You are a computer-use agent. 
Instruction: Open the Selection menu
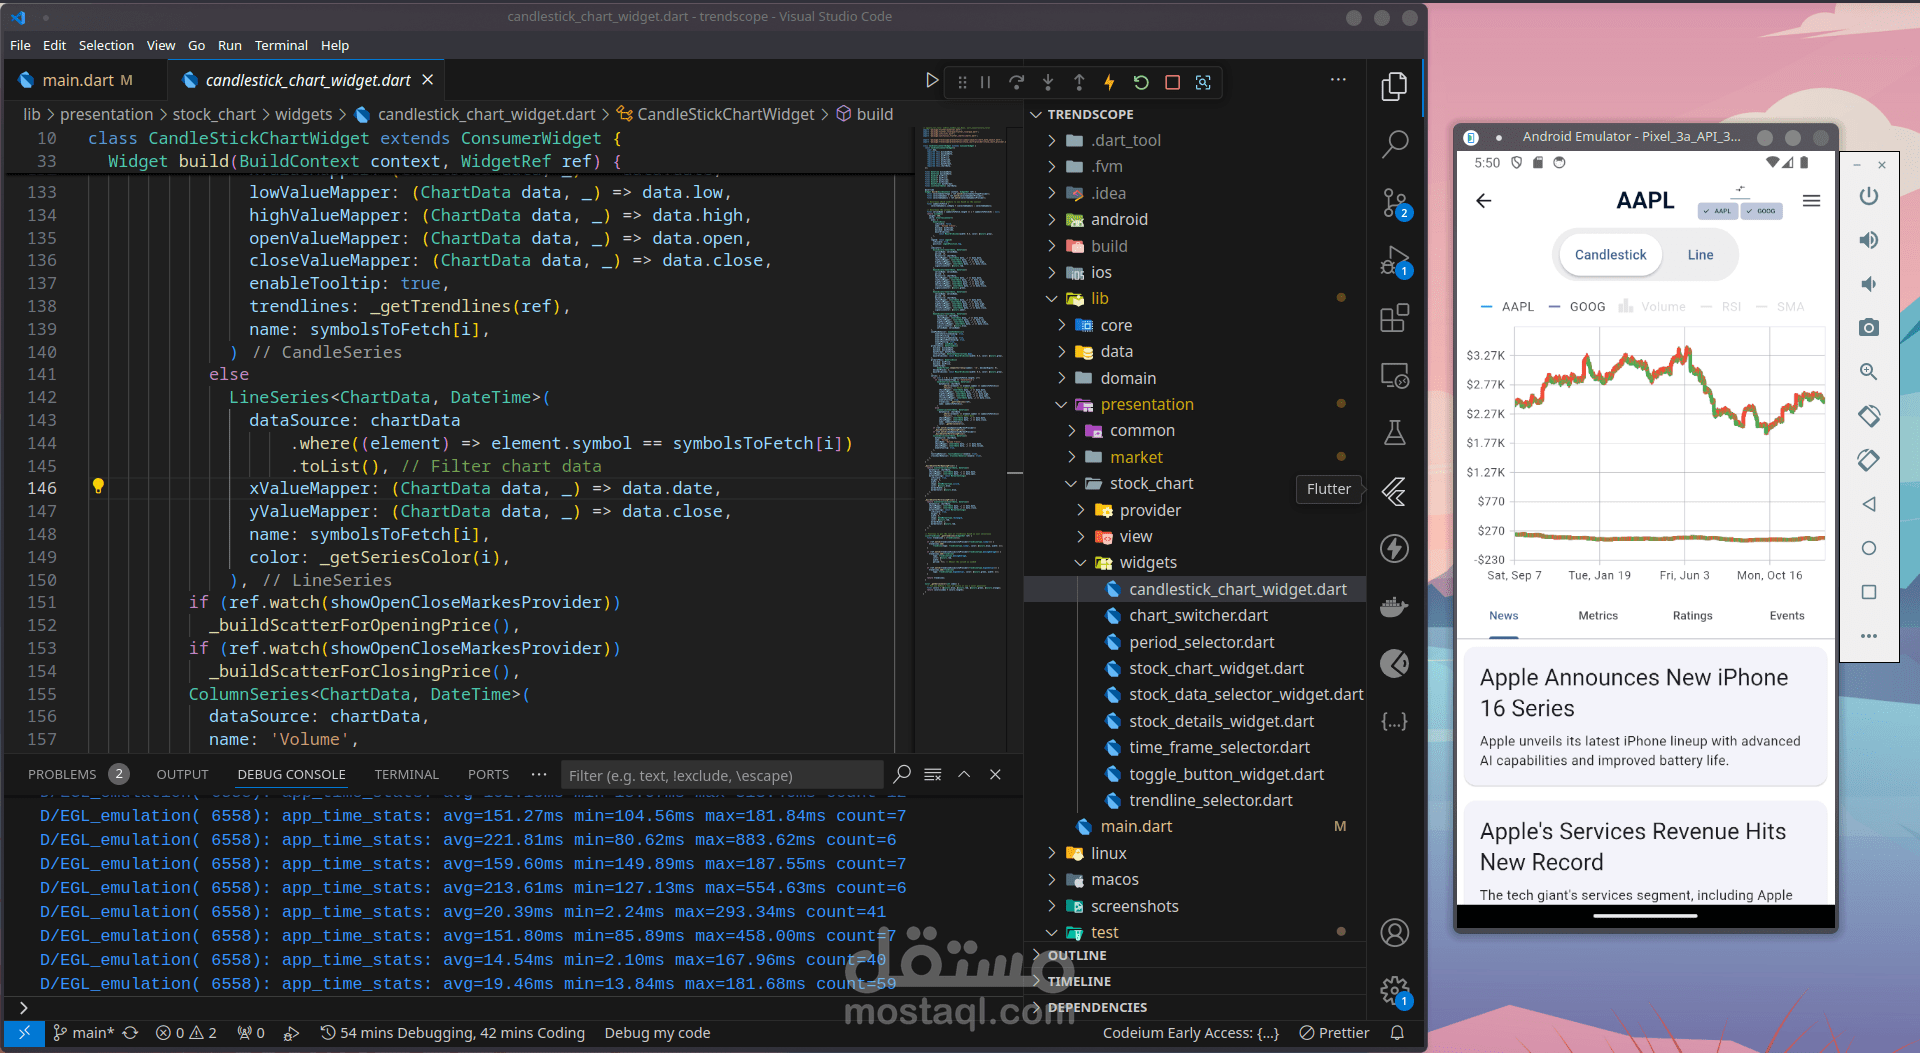pos(106,46)
